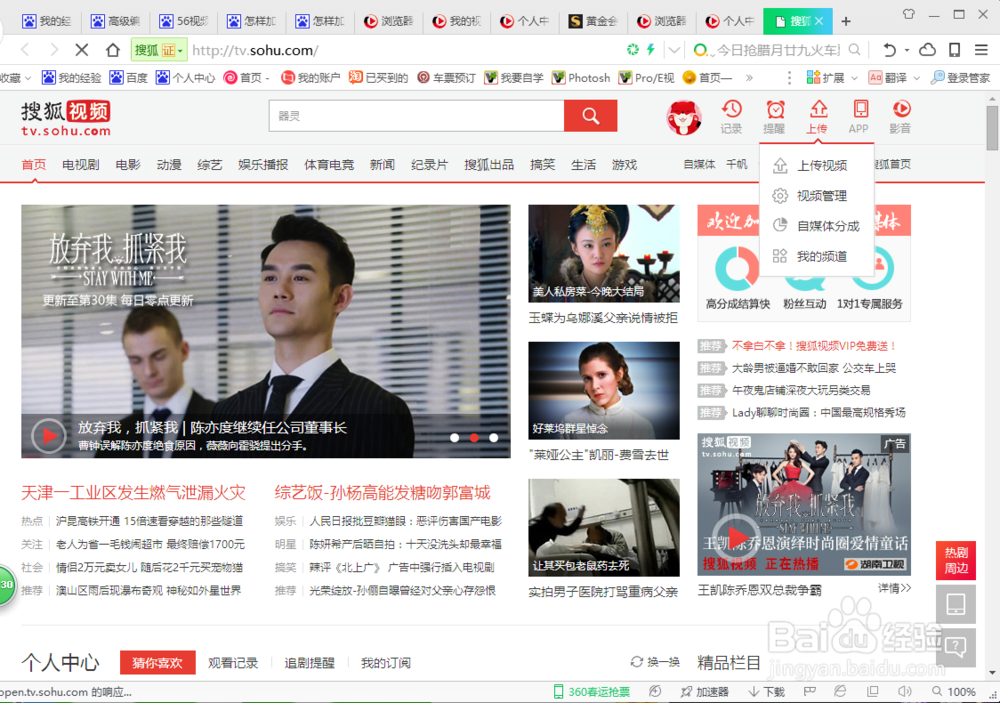
Task: Open the 纪录片 navigation tab
Action: click(x=429, y=165)
